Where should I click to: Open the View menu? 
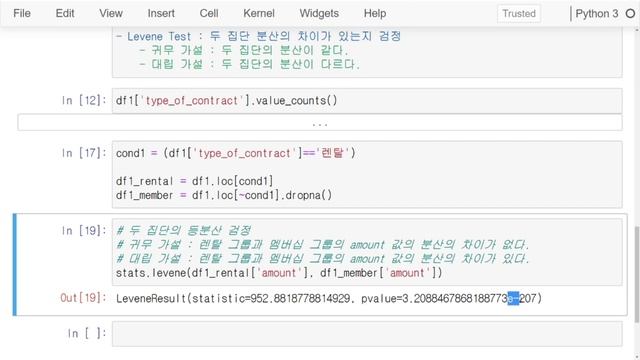click(x=111, y=13)
